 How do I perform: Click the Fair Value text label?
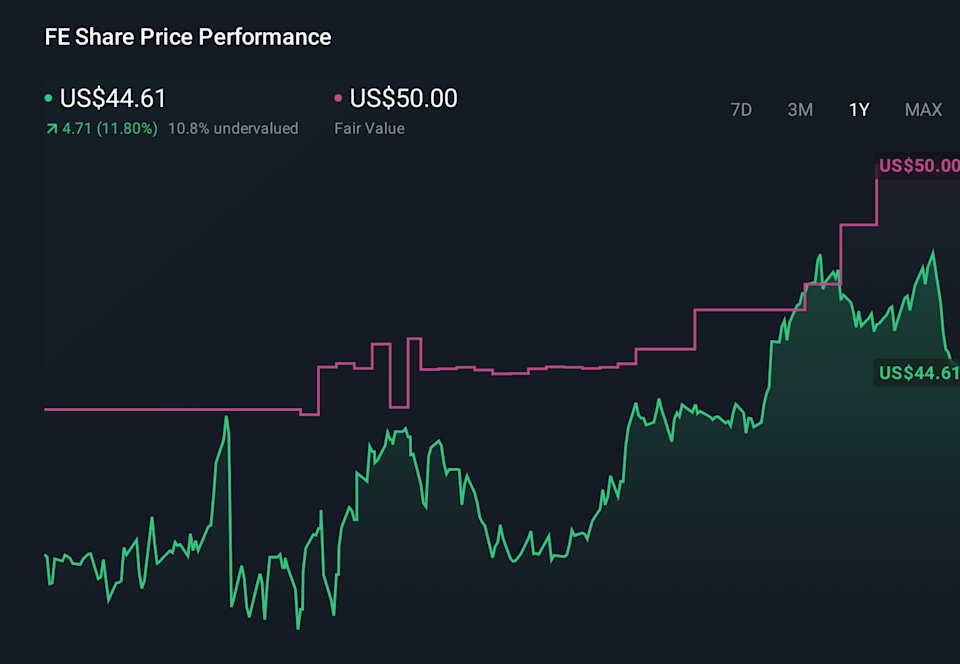(369, 128)
